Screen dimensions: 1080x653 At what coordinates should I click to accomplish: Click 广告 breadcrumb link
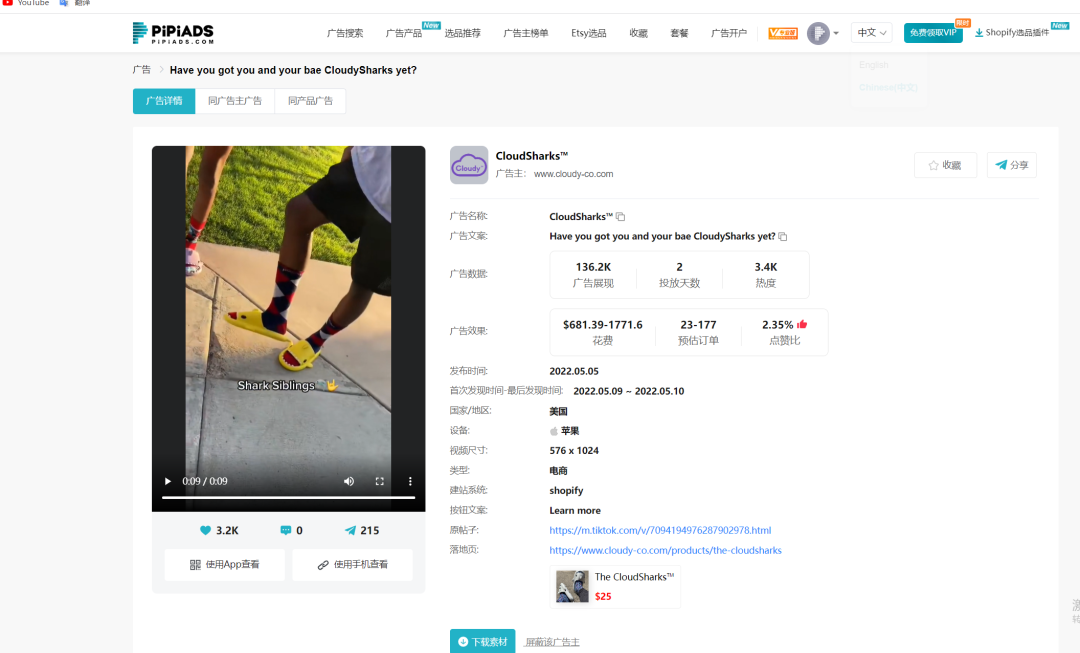click(142, 70)
